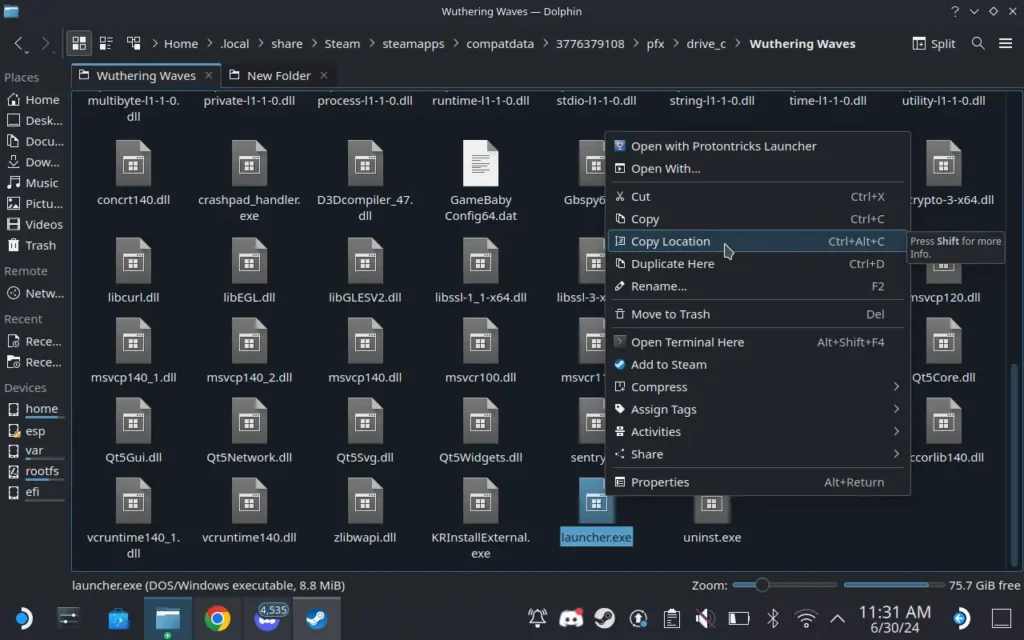The width and height of the screenshot is (1024, 640).
Task: Select Open Terminal Here
Action: coord(758,342)
